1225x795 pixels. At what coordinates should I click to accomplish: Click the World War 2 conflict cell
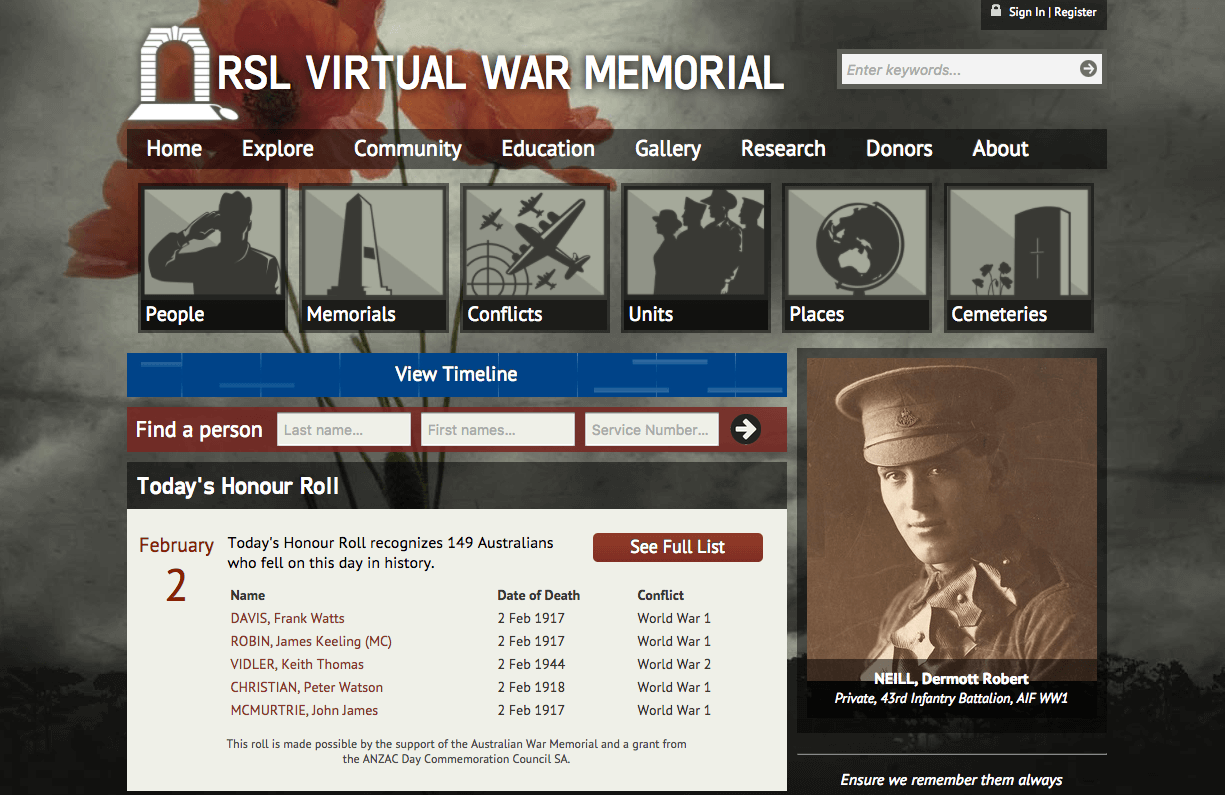click(674, 664)
